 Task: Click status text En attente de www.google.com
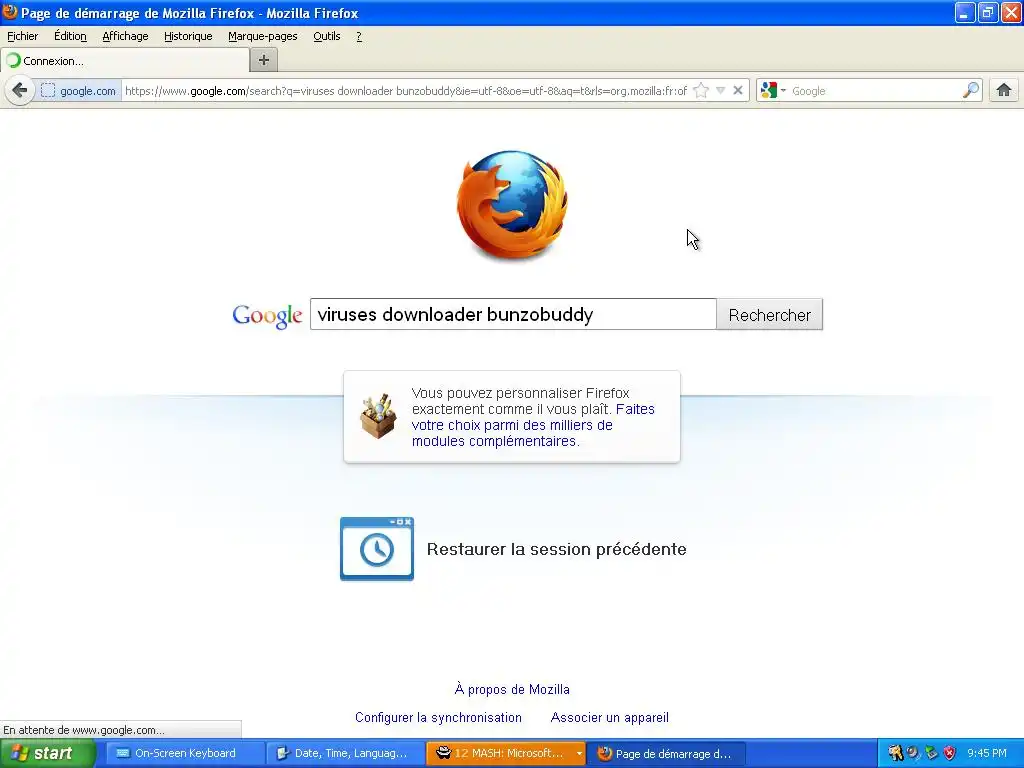[84, 729]
